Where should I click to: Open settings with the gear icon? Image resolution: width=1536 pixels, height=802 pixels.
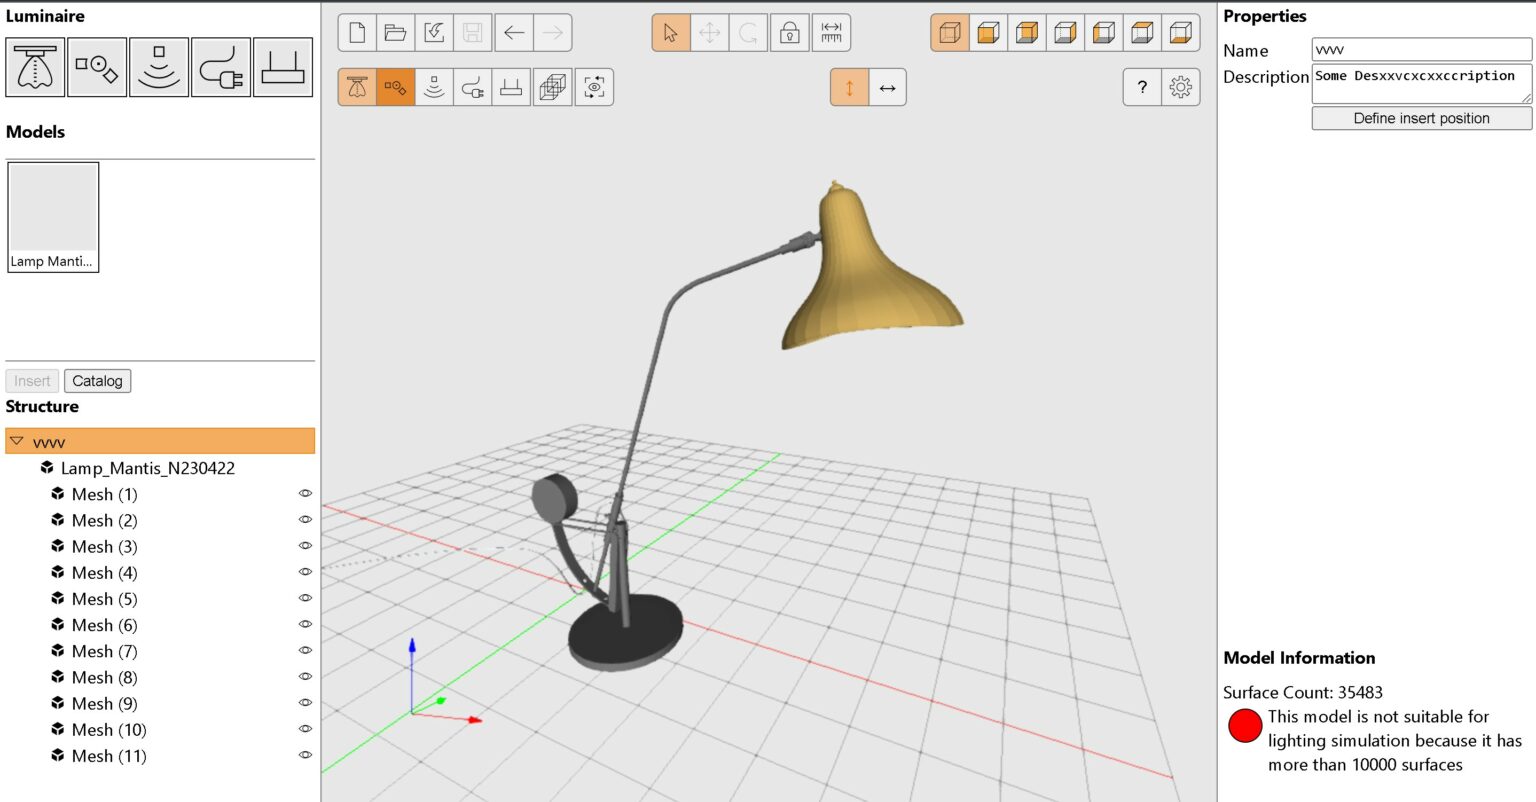click(x=1180, y=88)
